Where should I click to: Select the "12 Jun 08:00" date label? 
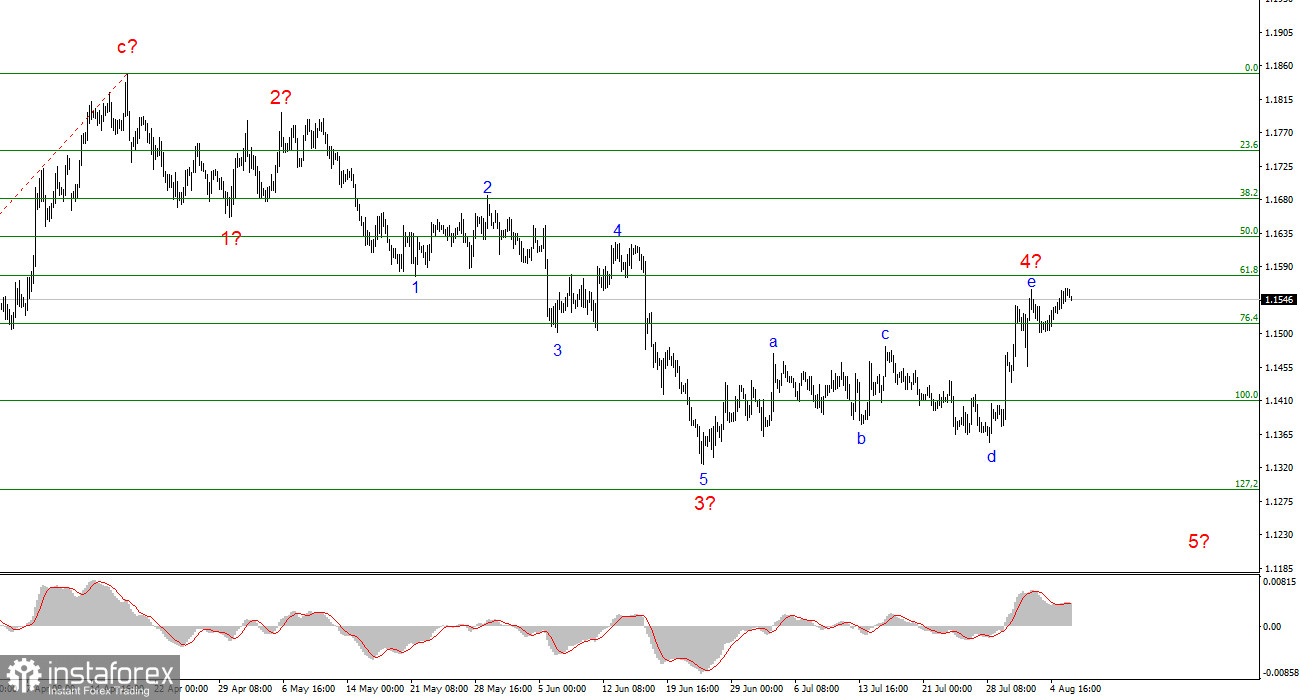tap(630, 688)
